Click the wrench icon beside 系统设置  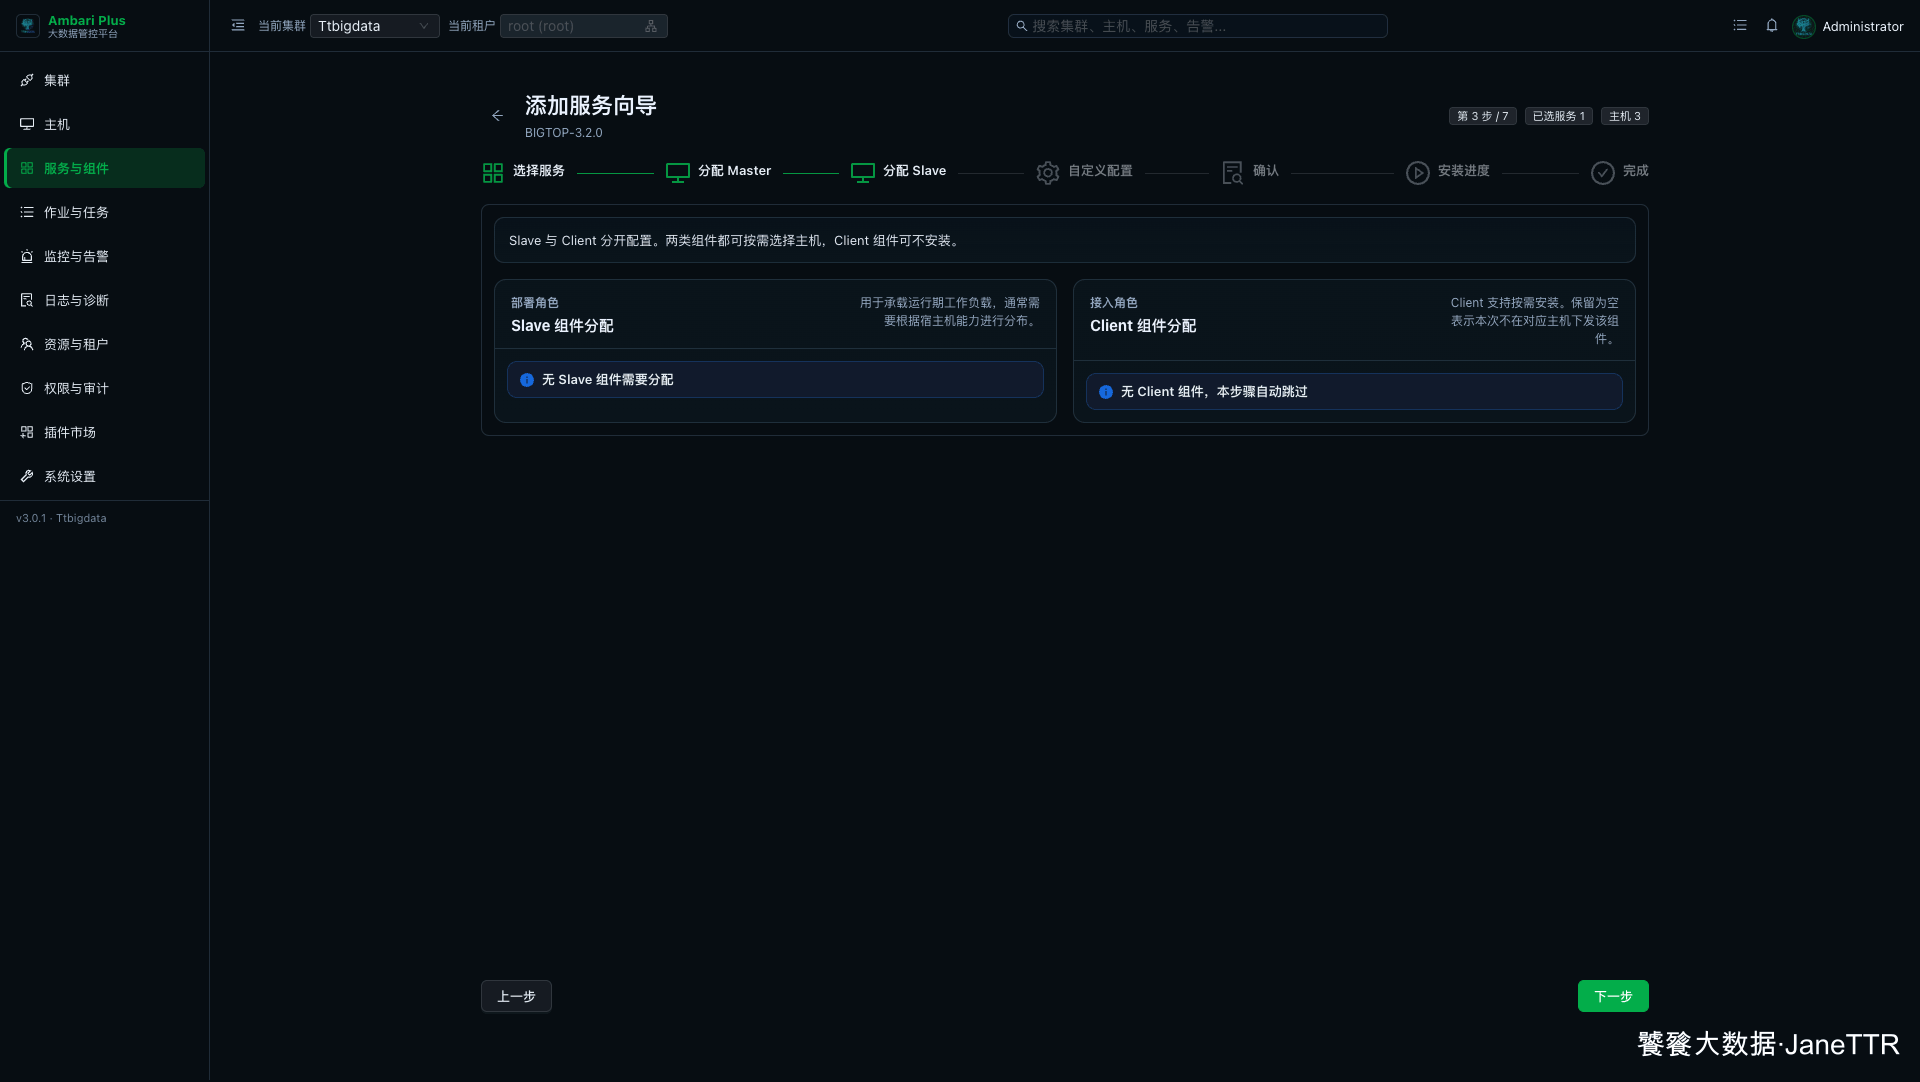[x=27, y=476]
